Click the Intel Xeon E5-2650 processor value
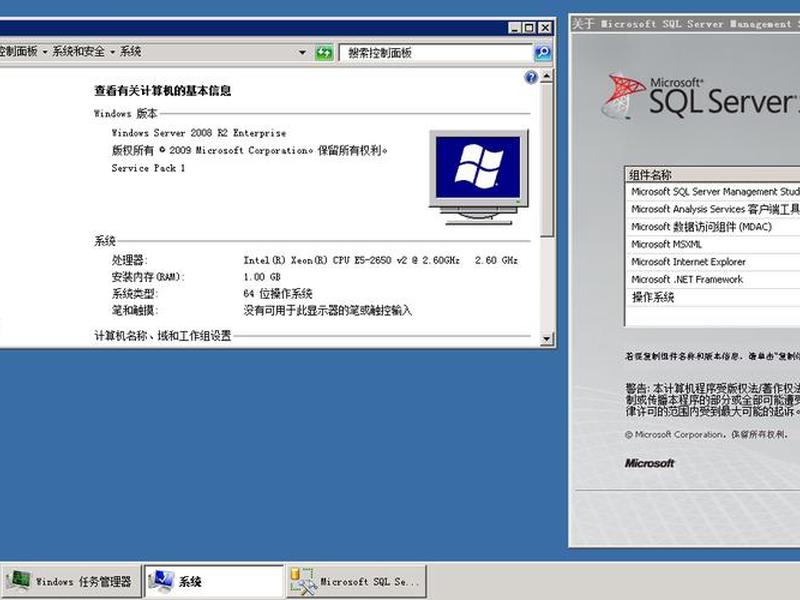This screenshot has width=800, height=600. [x=381, y=260]
